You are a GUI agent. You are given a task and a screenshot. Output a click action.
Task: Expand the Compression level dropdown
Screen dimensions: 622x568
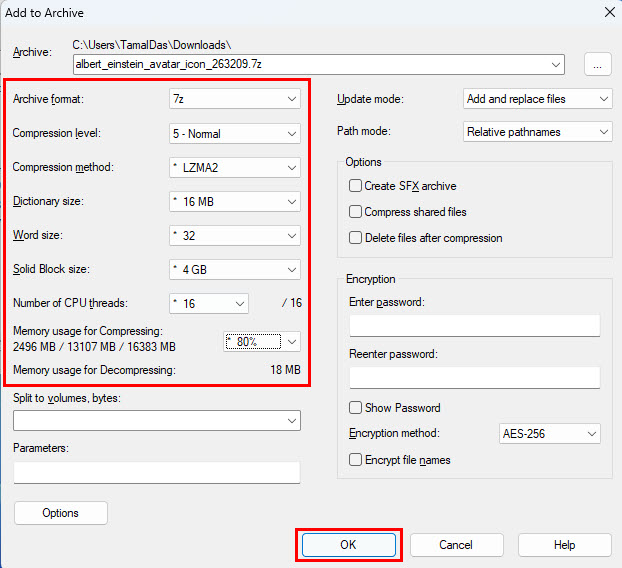click(235, 133)
